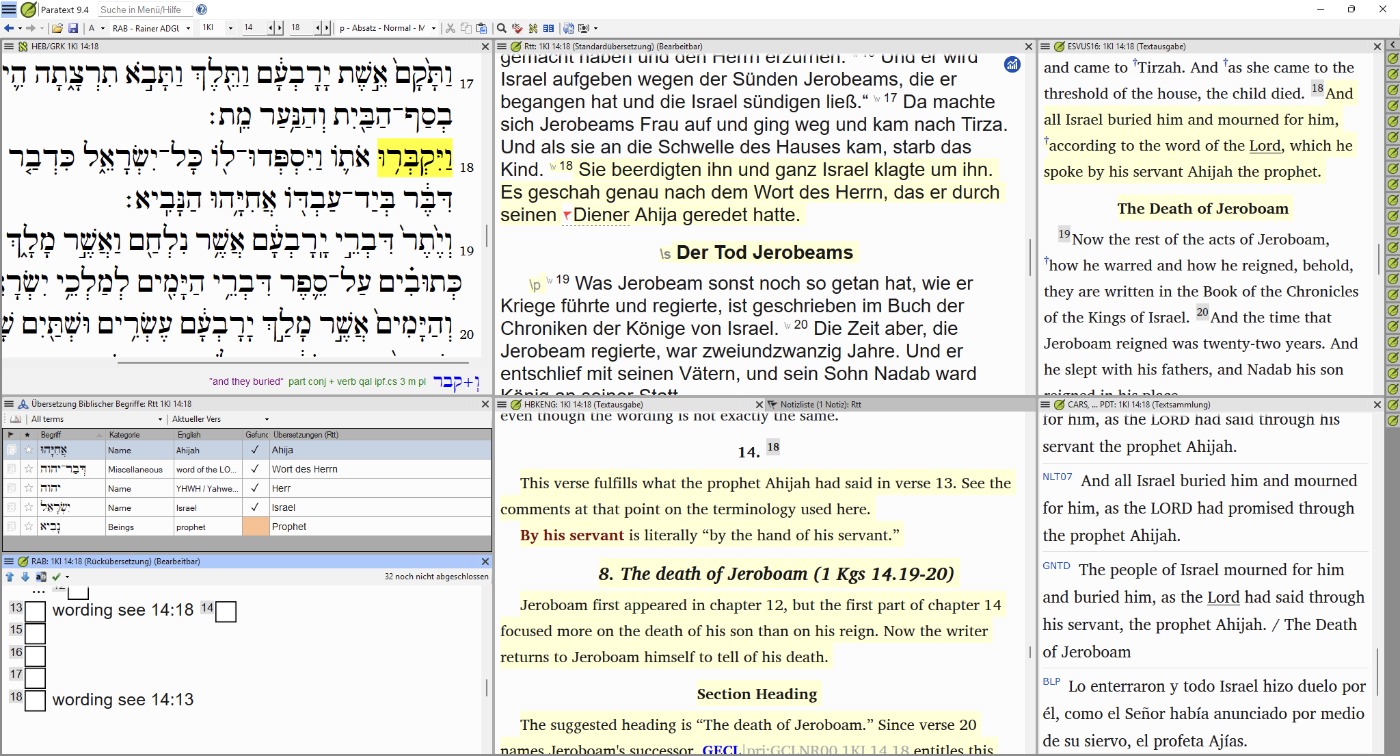Screen dimensions: 1400x756
Task: Click the BLP version label
Action: [x=1051, y=682]
